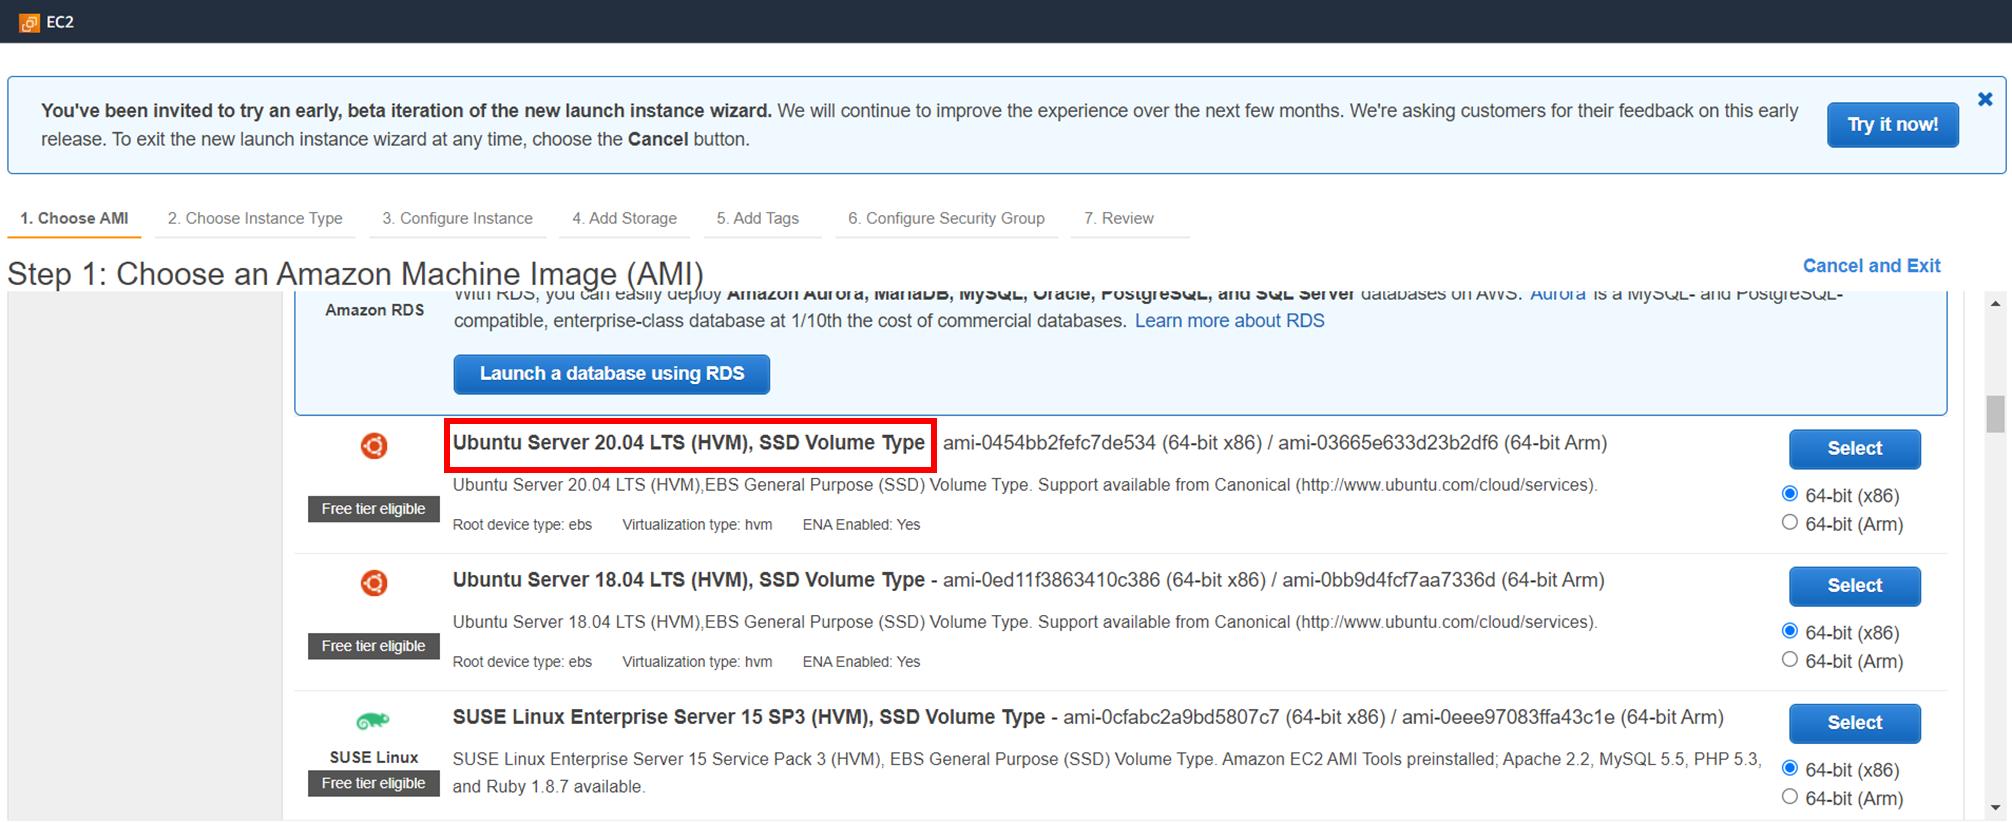This screenshot has width=2012, height=822.
Task: Select 64-bit (x86) for Ubuntu 18.04
Action: [1790, 631]
